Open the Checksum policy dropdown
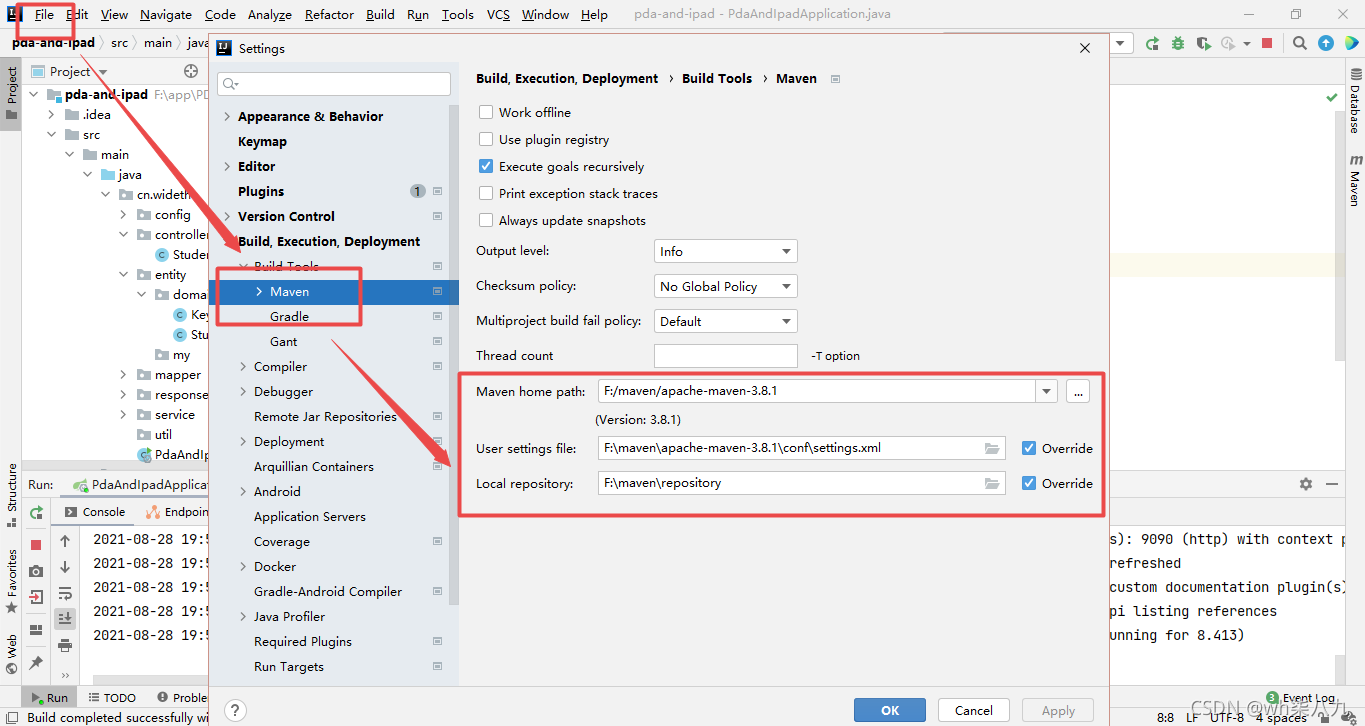1365x726 pixels. [725, 286]
